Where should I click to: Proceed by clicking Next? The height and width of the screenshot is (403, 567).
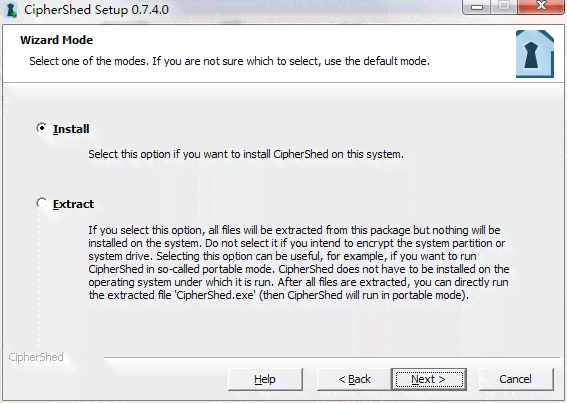click(429, 379)
